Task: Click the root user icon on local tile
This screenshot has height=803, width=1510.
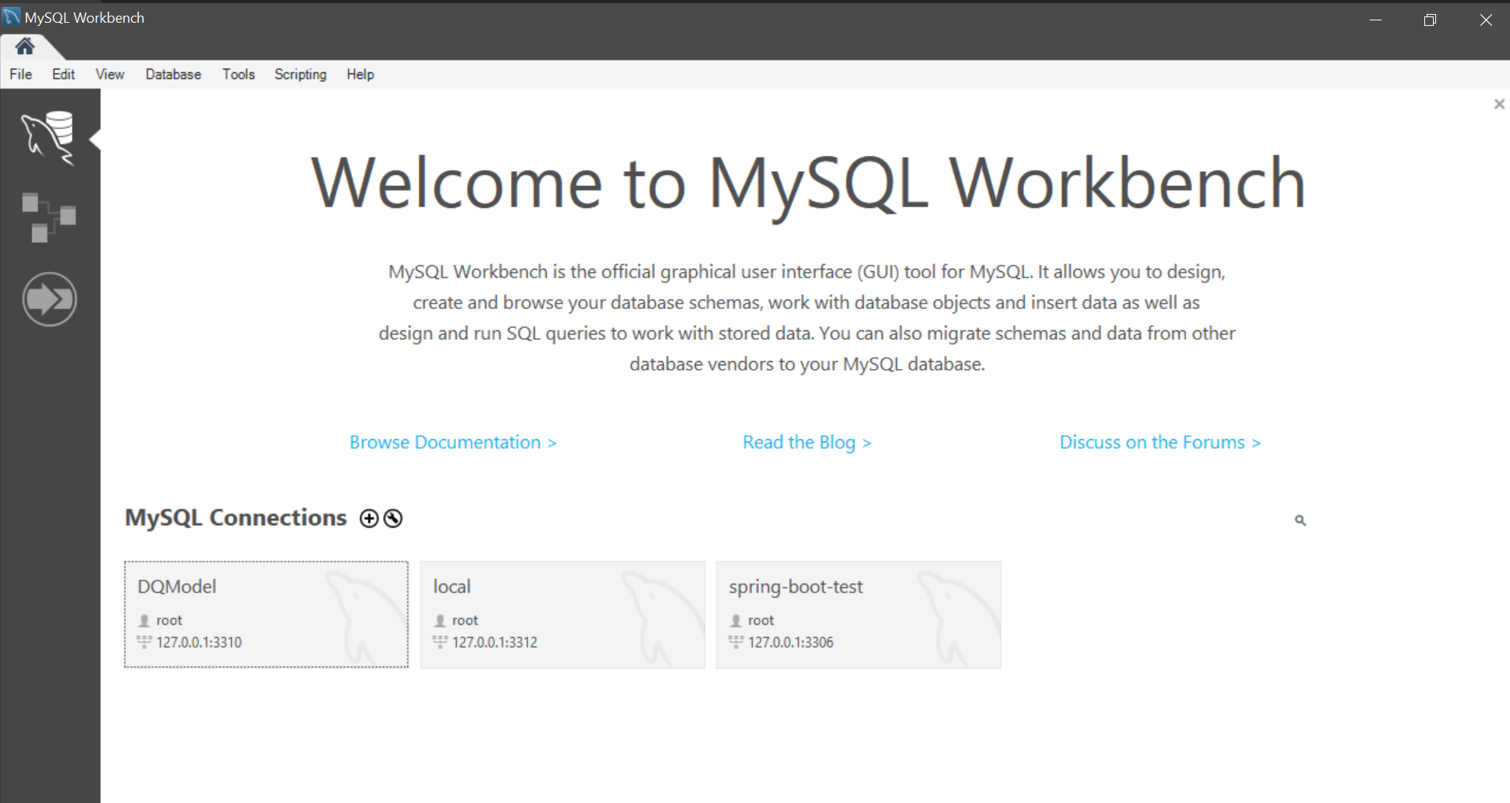Action: (440, 621)
